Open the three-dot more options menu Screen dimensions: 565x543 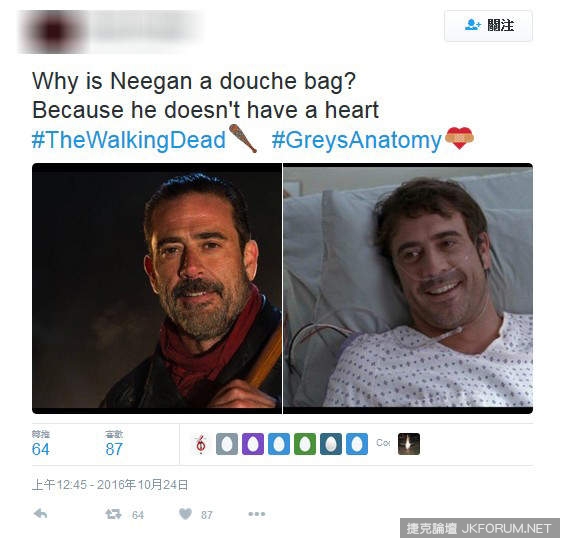[x=257, y=514]
